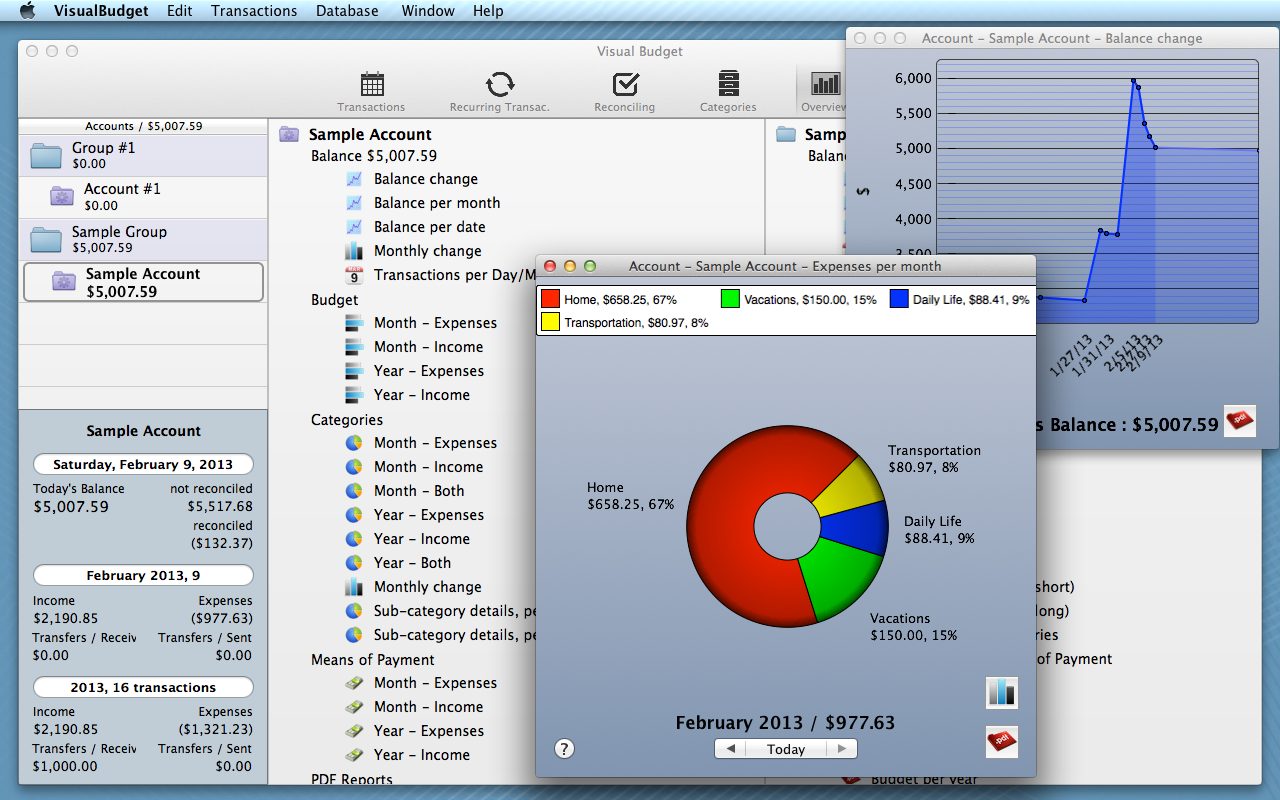
Task: Click Budget Year – Income bar icon
Action: pyautogui.click(x=353, y=395)
